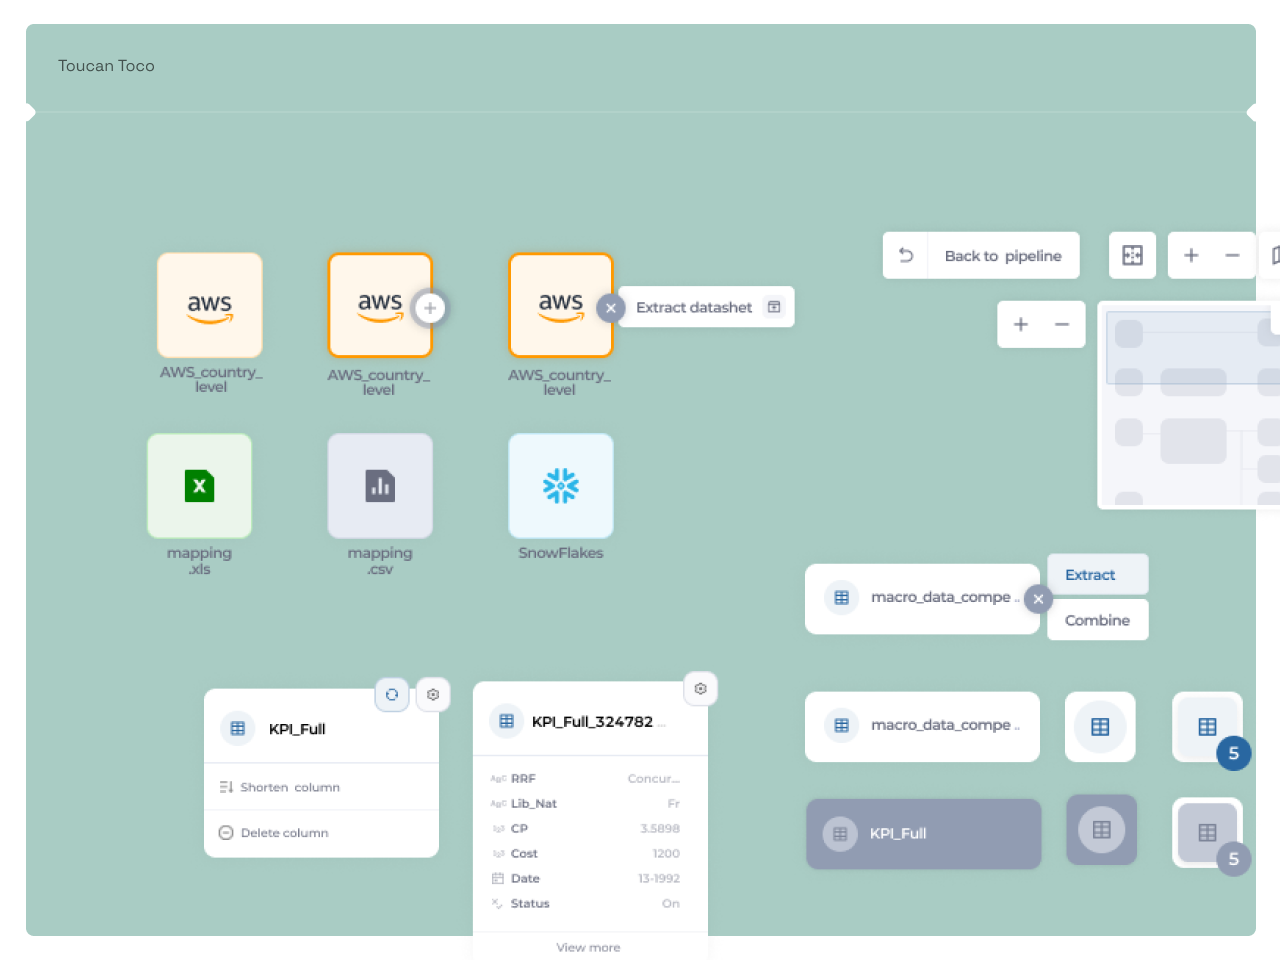Screen dimensions: 1280x960
Task: Click the undo arrow icon
Action: 905,255
